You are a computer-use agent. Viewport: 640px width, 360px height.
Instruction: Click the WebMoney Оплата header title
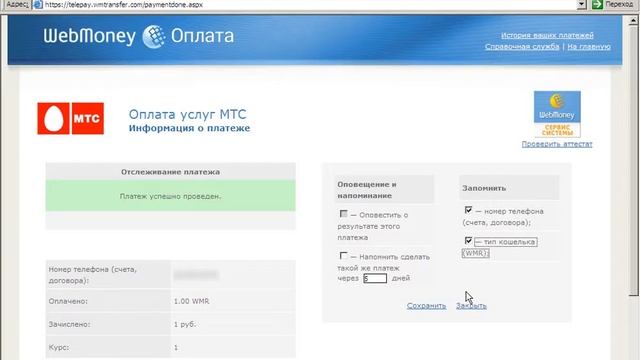(x=139, y=36)
